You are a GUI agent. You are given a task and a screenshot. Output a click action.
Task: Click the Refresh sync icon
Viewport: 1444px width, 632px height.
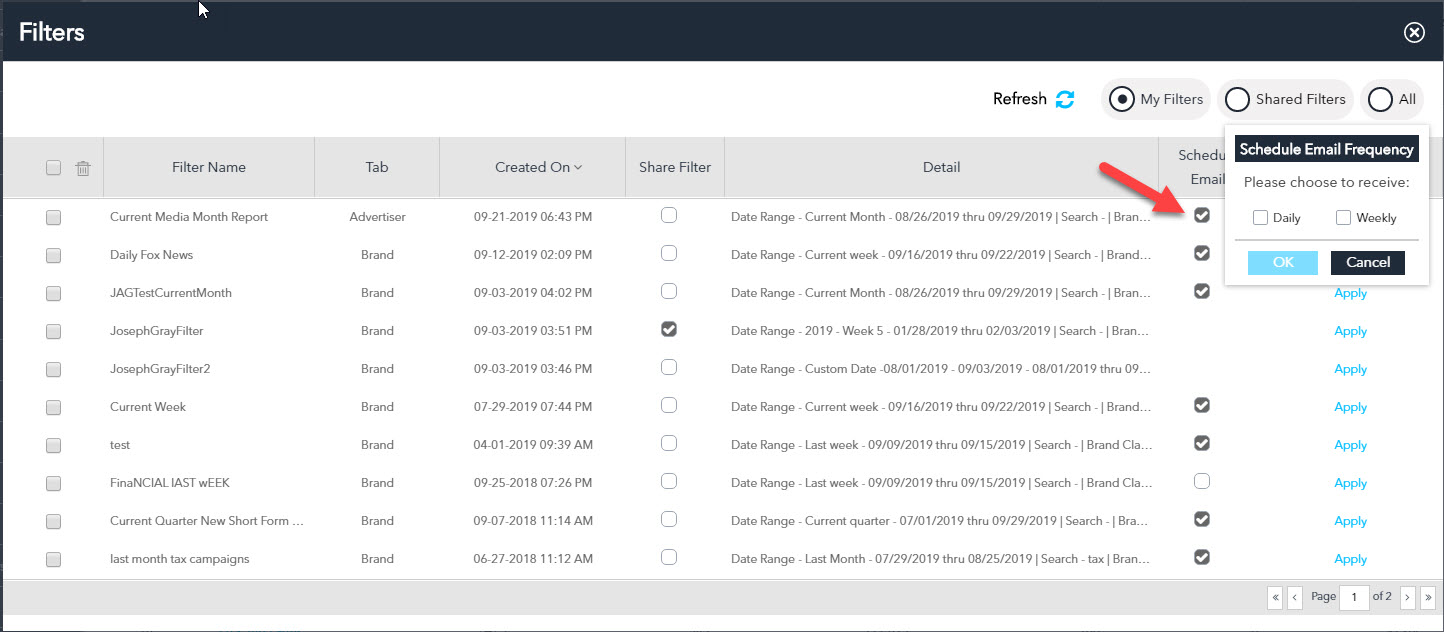[x=1065, y=99]
